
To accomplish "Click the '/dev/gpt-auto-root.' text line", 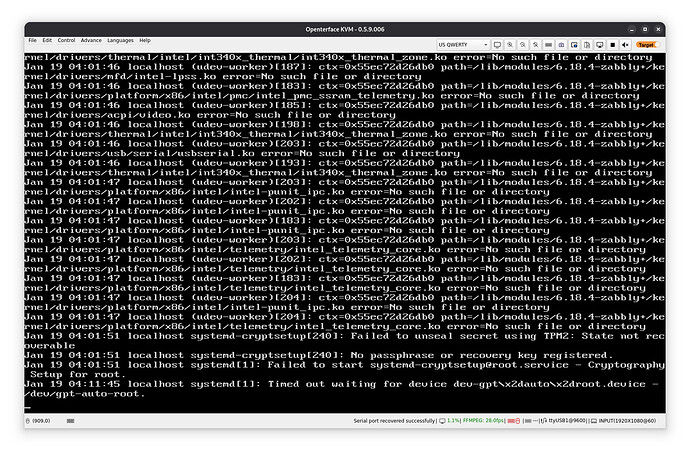I will pos(84,394).
